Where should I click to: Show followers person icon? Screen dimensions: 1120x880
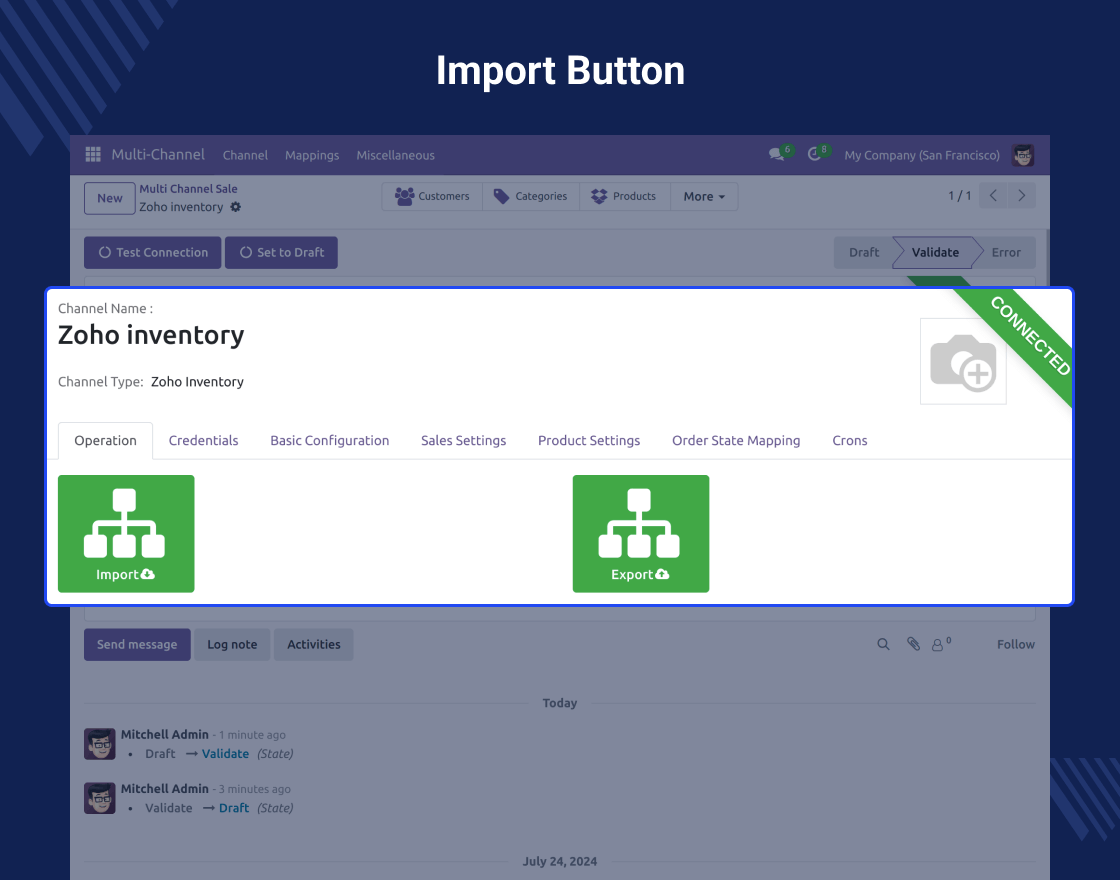tap(940, 644)
